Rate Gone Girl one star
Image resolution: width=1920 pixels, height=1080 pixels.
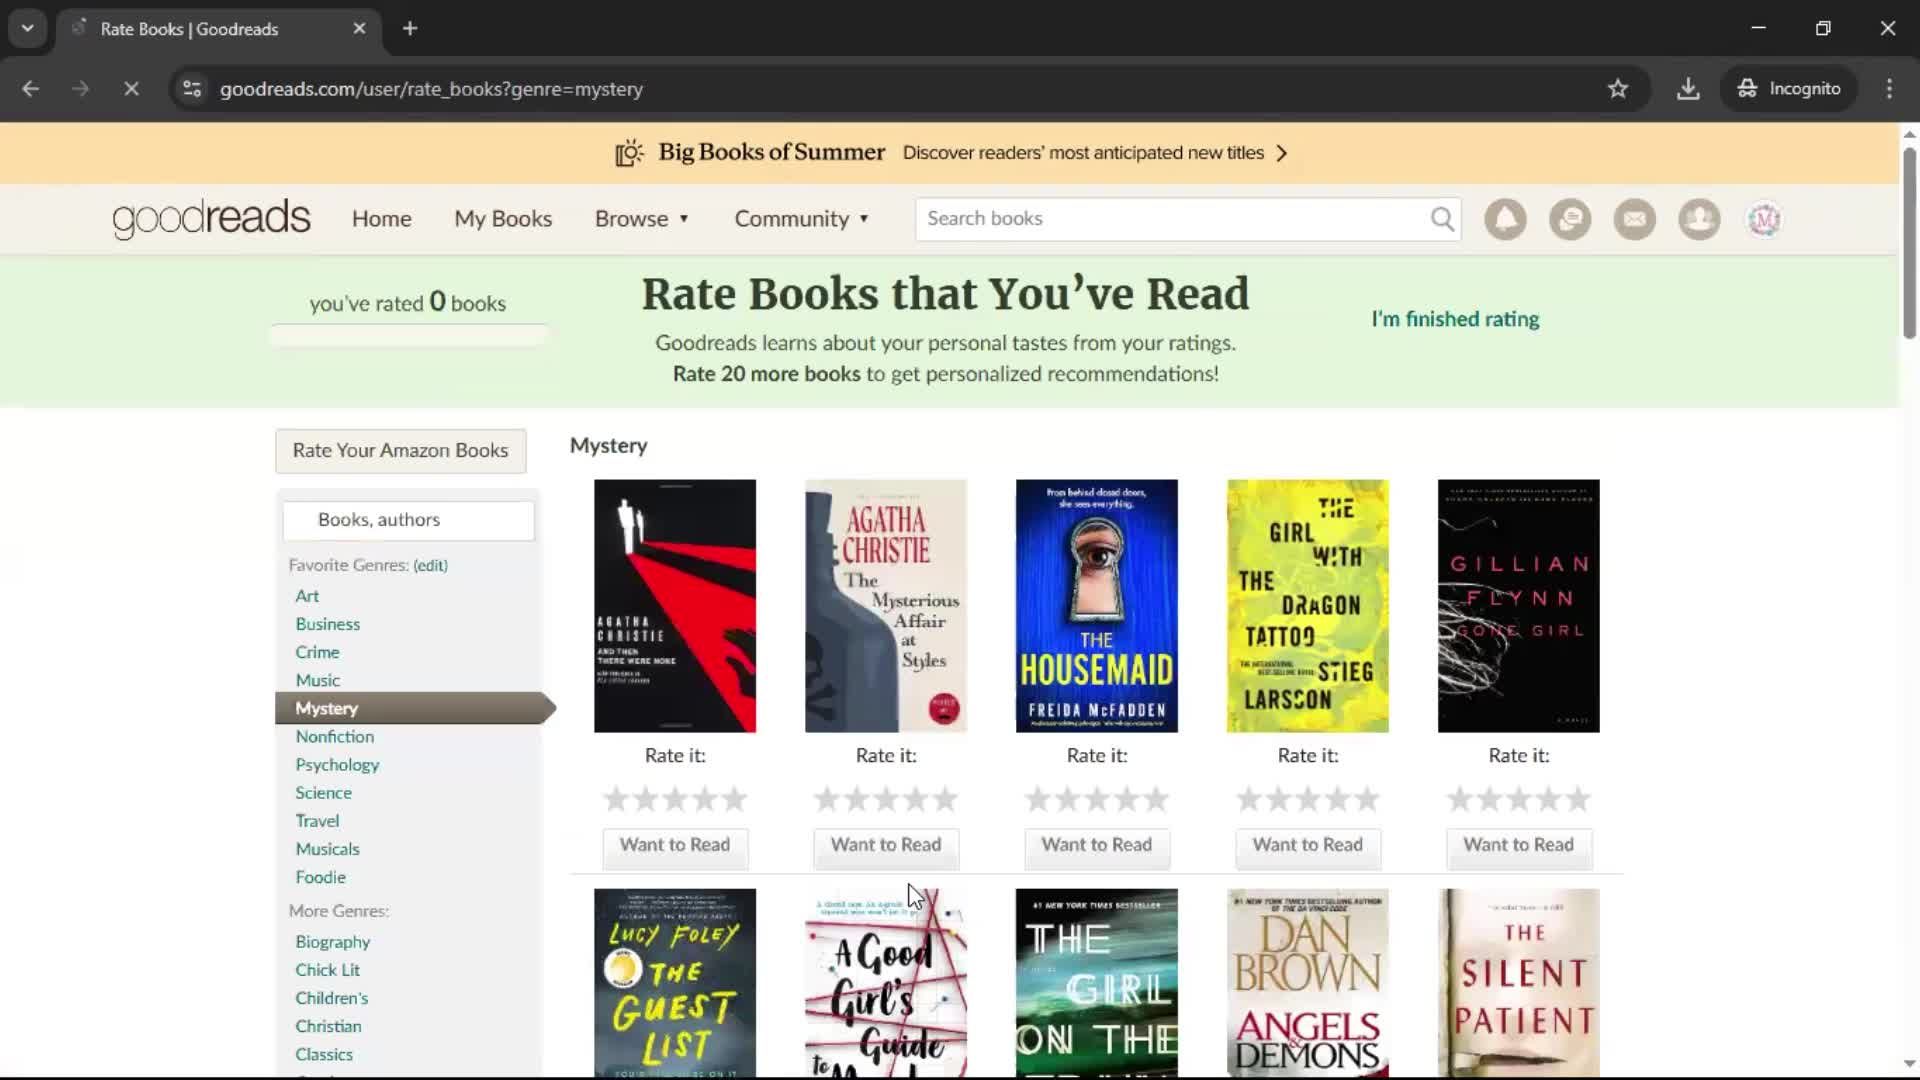pyautogui.click(x=1460, y=800)
